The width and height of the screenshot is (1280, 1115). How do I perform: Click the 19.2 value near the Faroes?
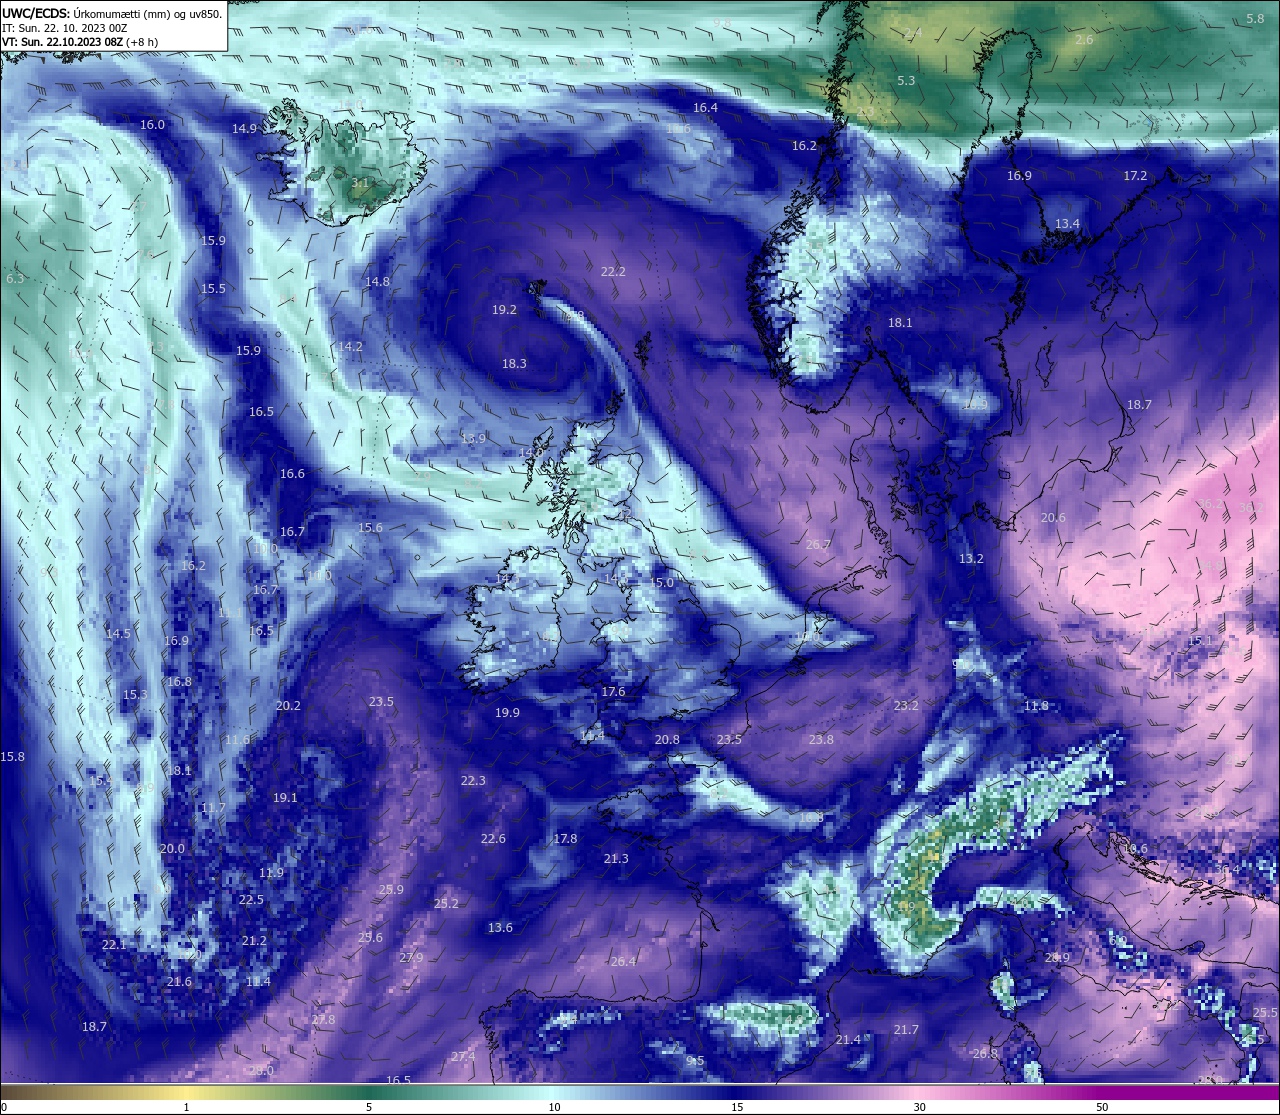[x=504, y=310]
